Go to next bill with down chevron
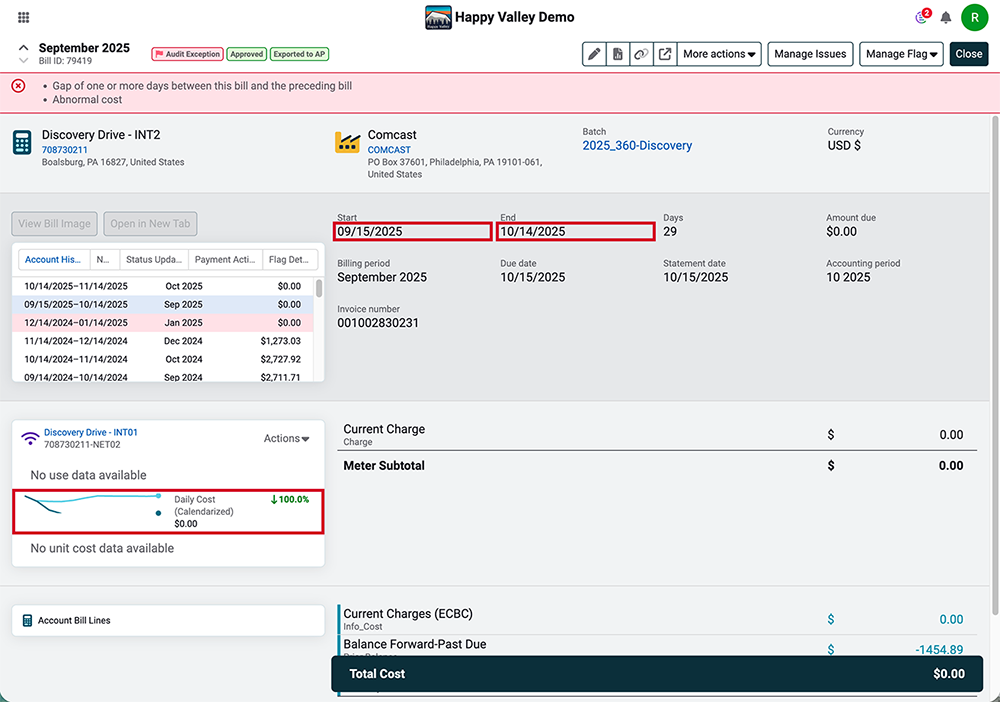Viewport: 1000px width, 702px height. [24, 61]
